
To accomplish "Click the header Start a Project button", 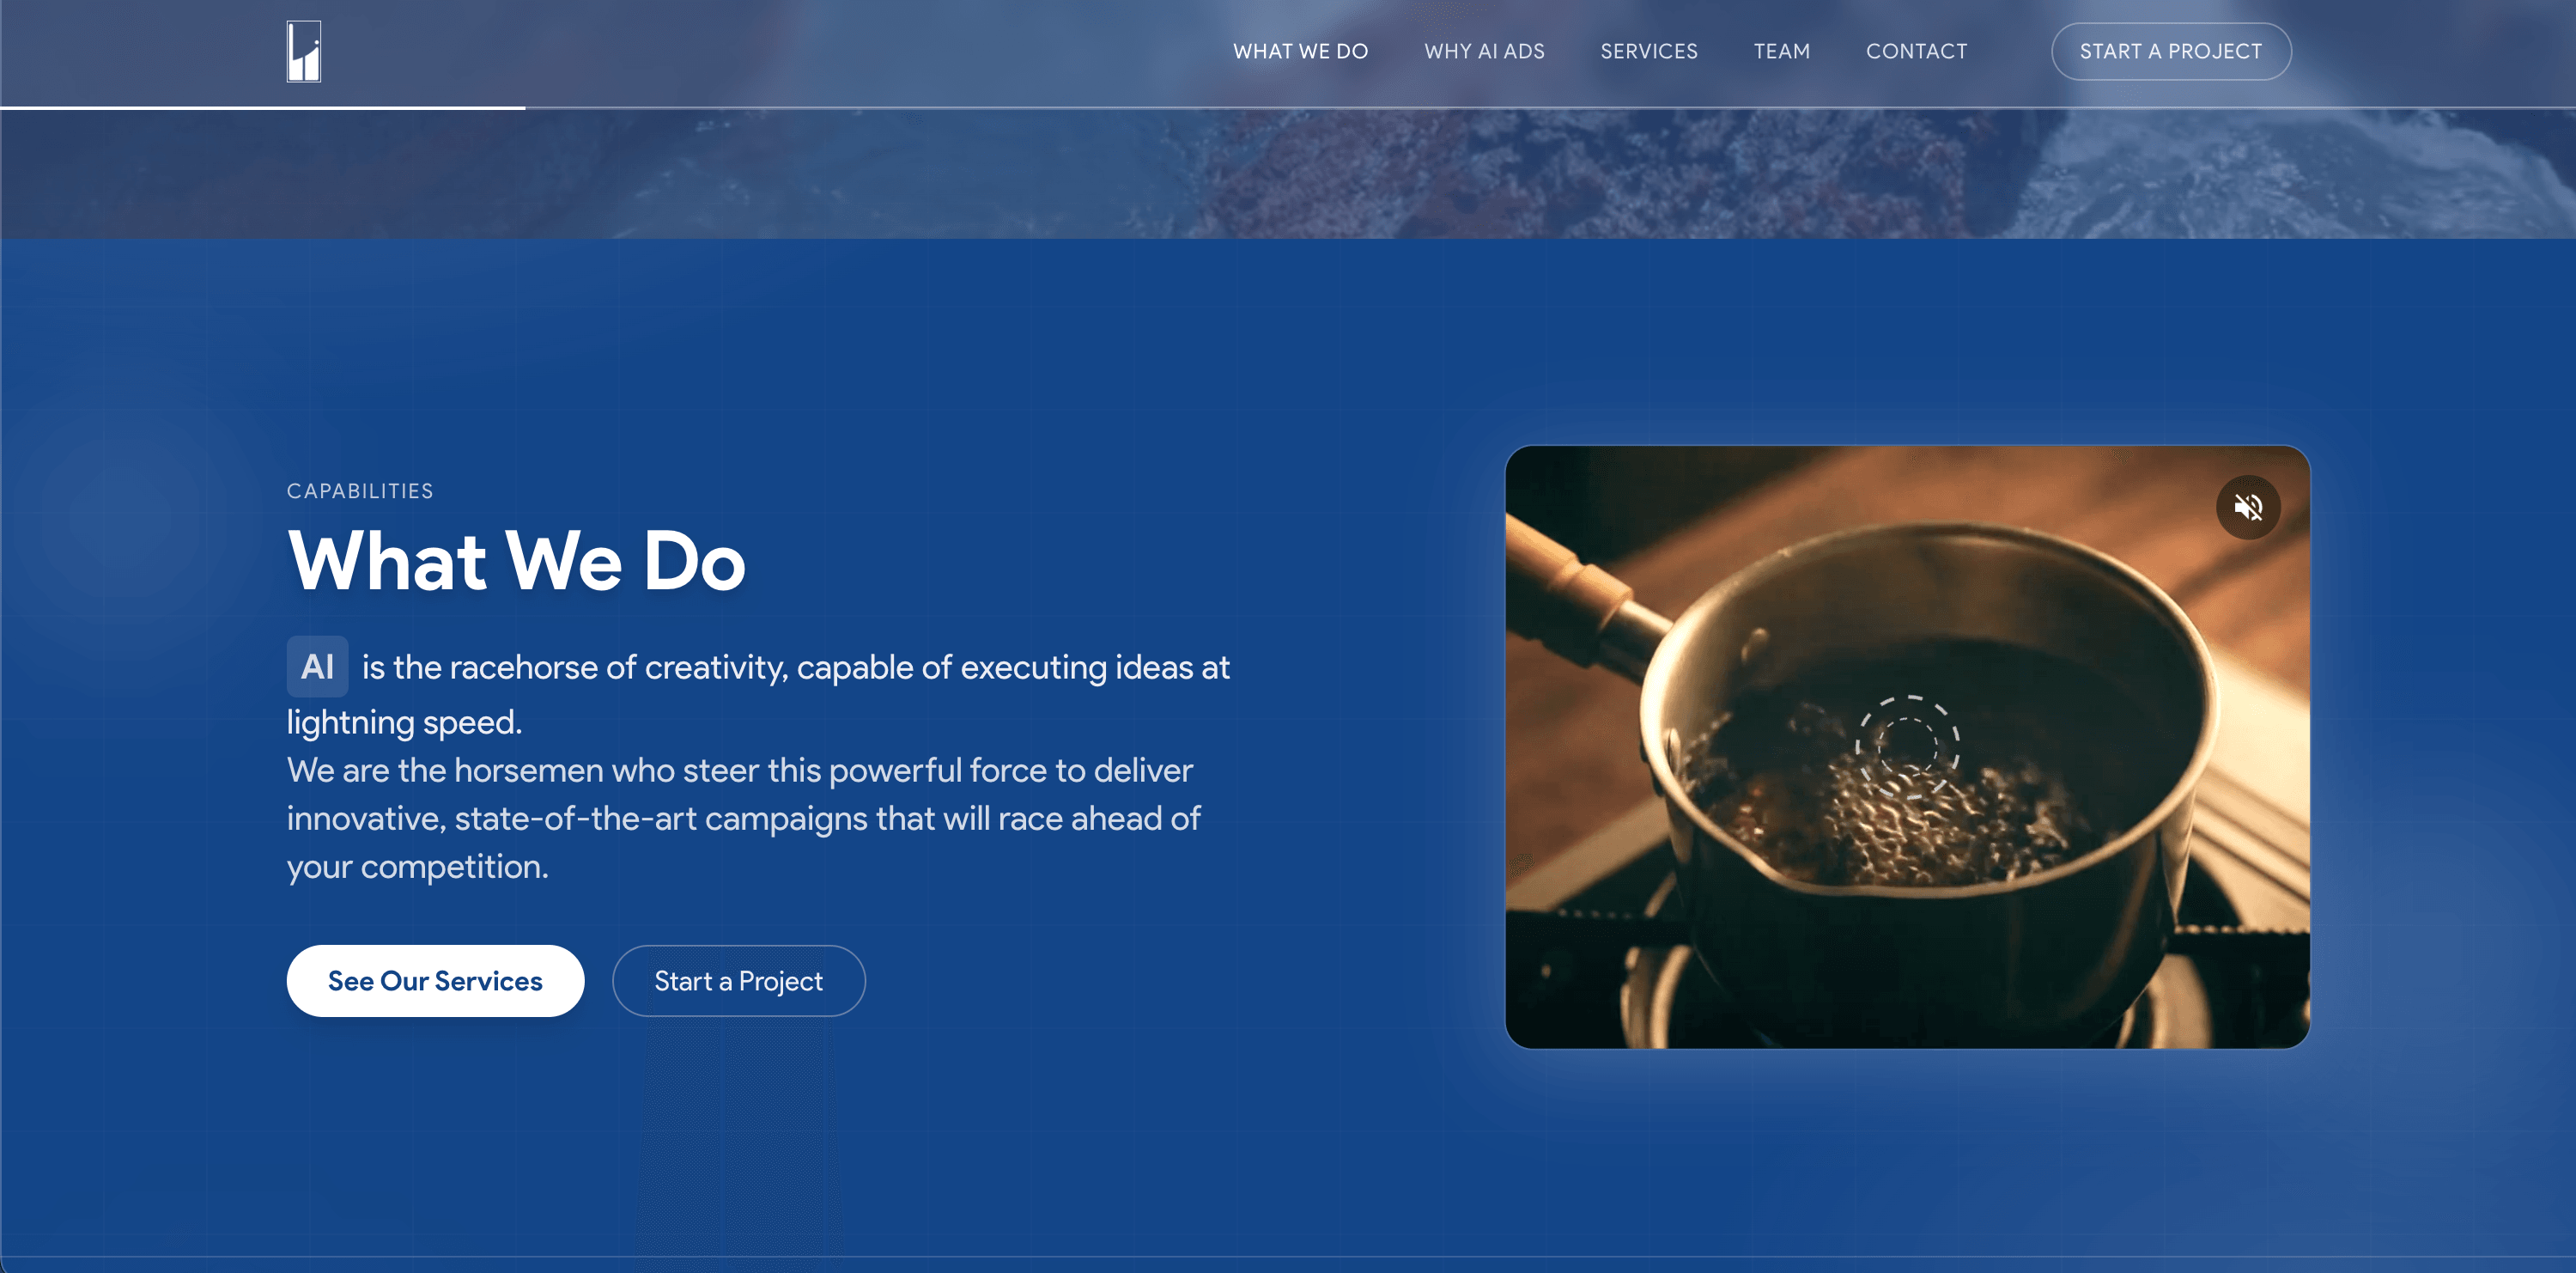I will 2171,51.
